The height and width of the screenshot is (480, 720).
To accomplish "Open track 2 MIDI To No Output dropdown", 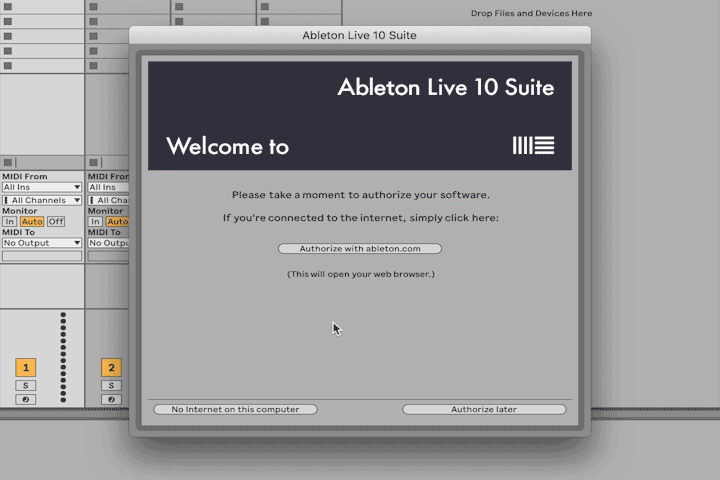I will [108, 243].
